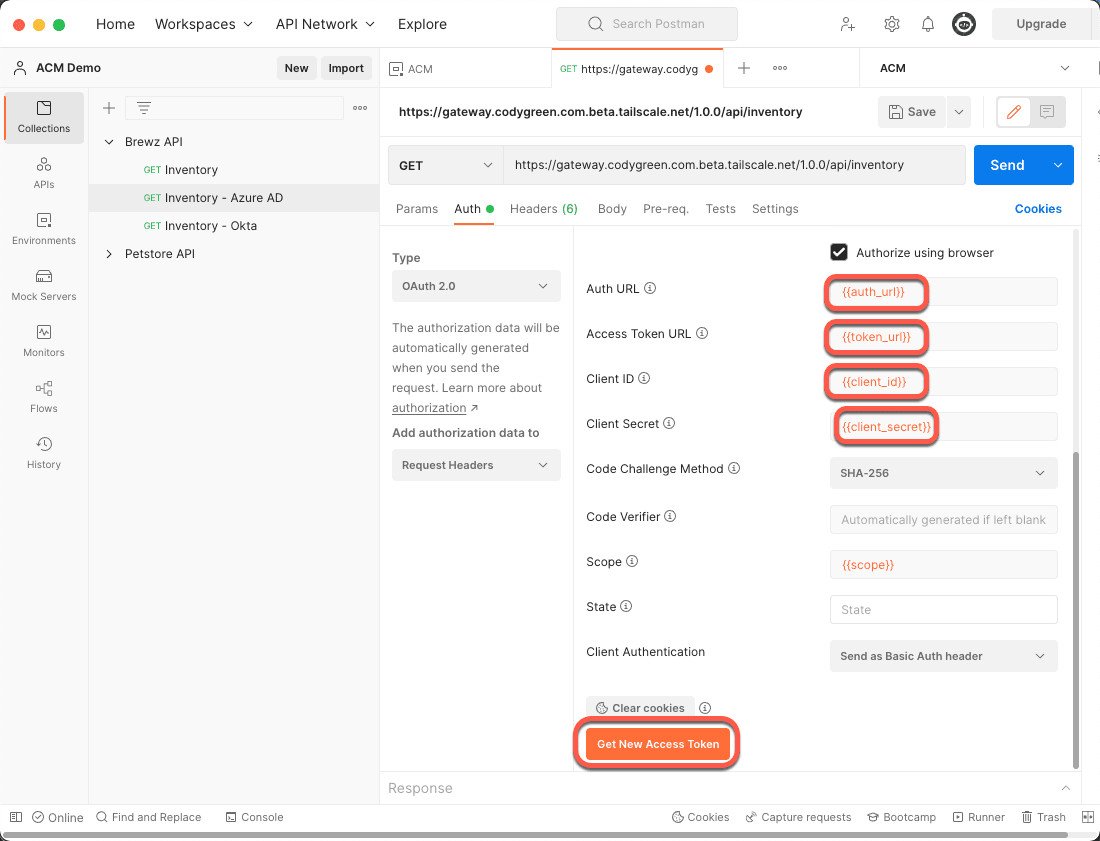Open the GET method dropdown
Image resolution: width=1100 pixels, height=841 pixels.
click(x=444, y=164)
